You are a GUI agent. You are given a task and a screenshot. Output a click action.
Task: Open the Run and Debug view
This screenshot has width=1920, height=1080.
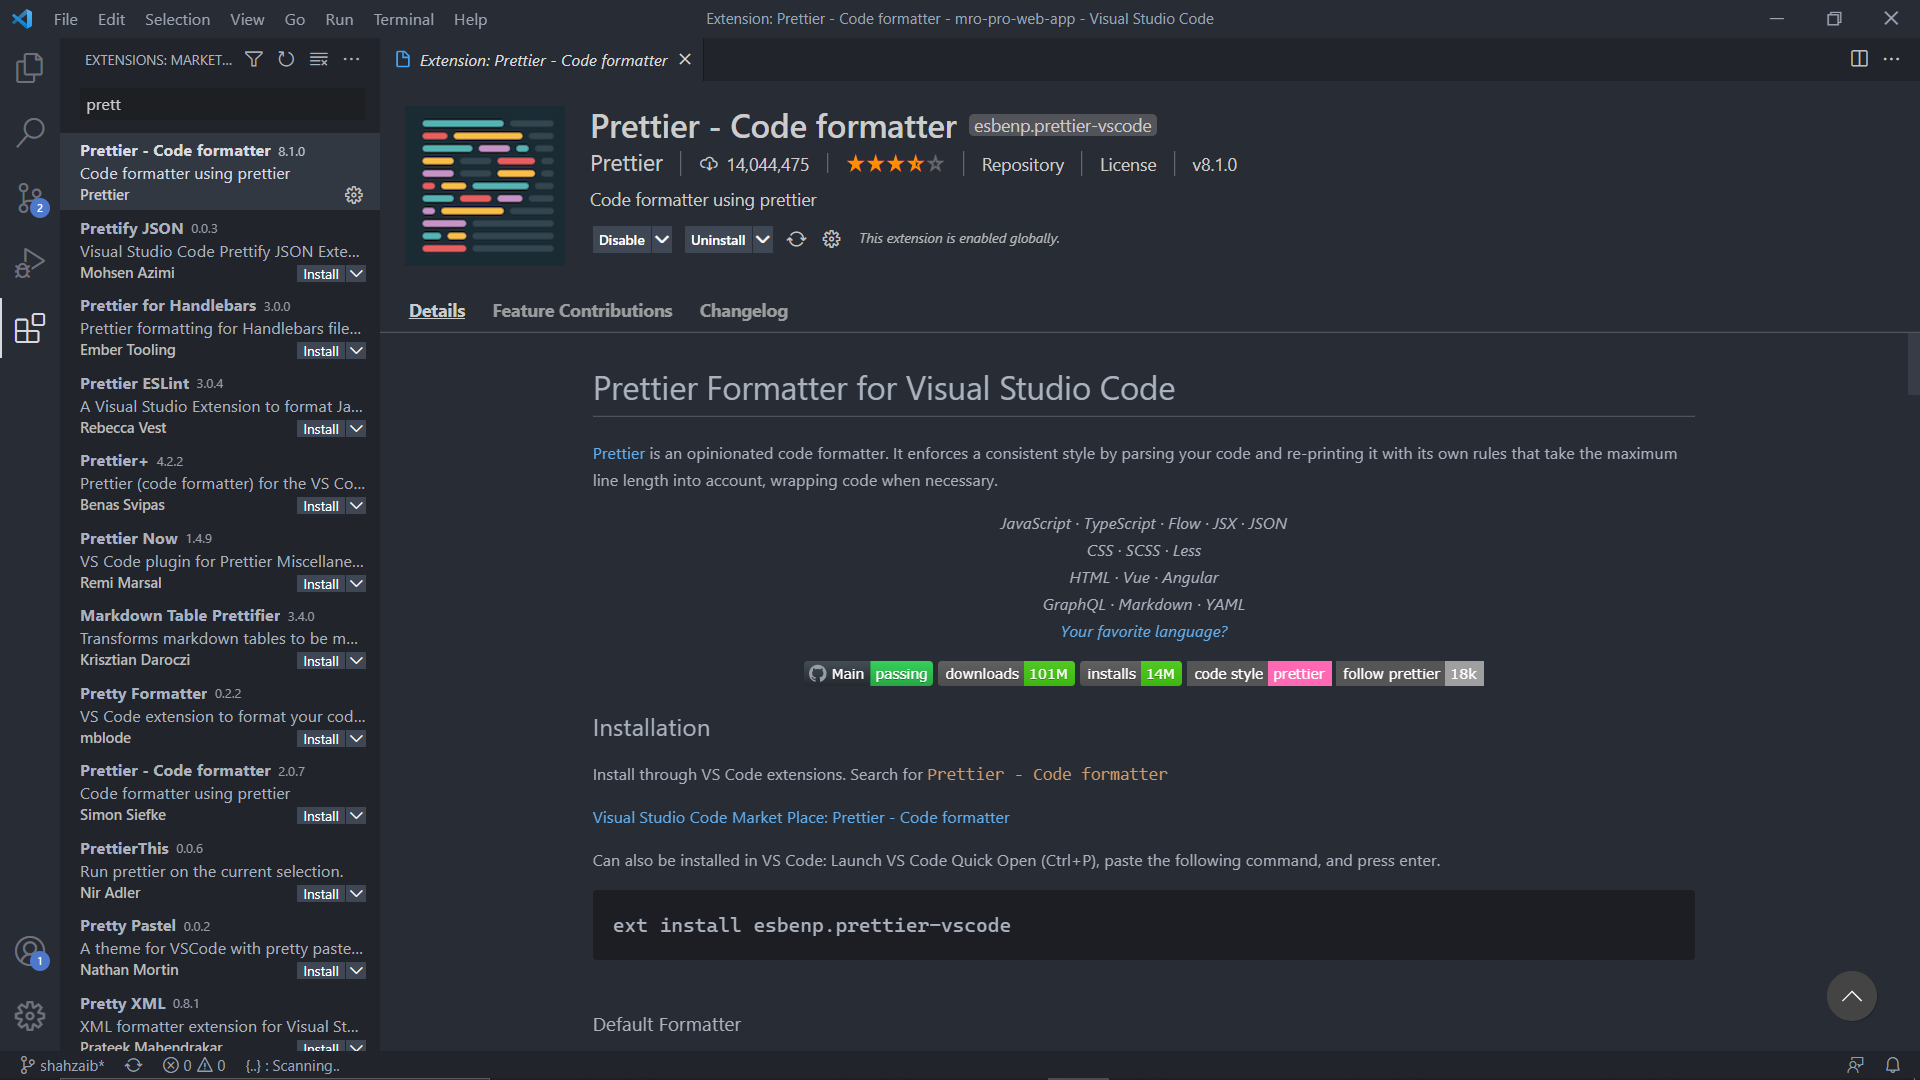pyautogui.click(x=30, y=263)
